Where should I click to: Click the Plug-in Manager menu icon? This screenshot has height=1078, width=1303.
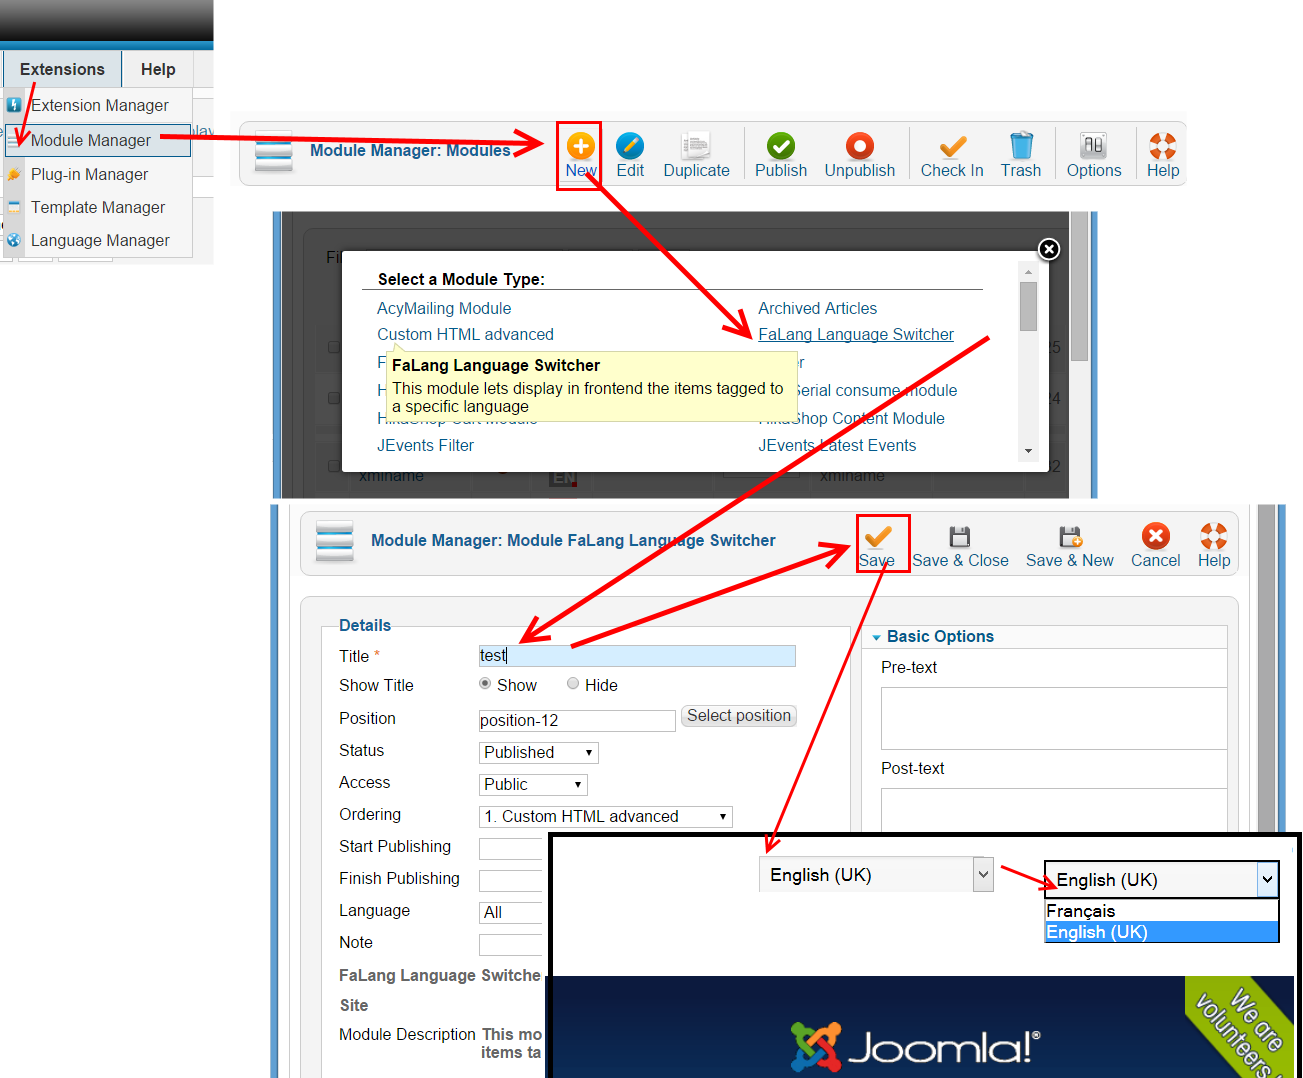14,174
